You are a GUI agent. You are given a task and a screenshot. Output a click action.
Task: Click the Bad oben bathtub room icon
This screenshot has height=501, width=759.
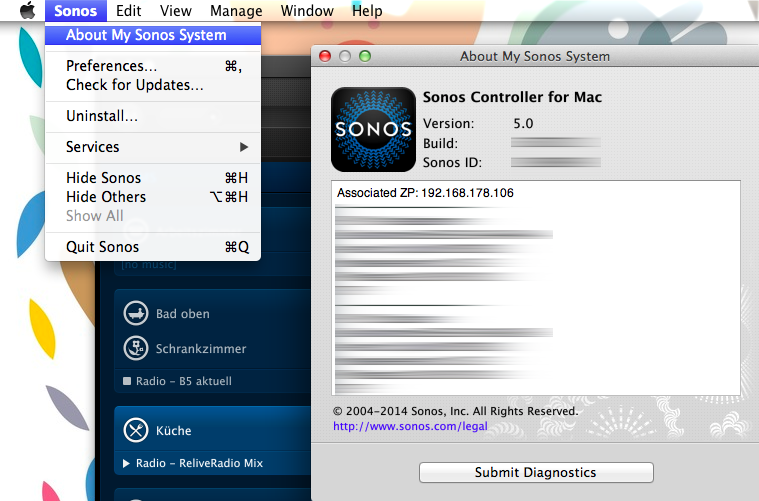136,313
